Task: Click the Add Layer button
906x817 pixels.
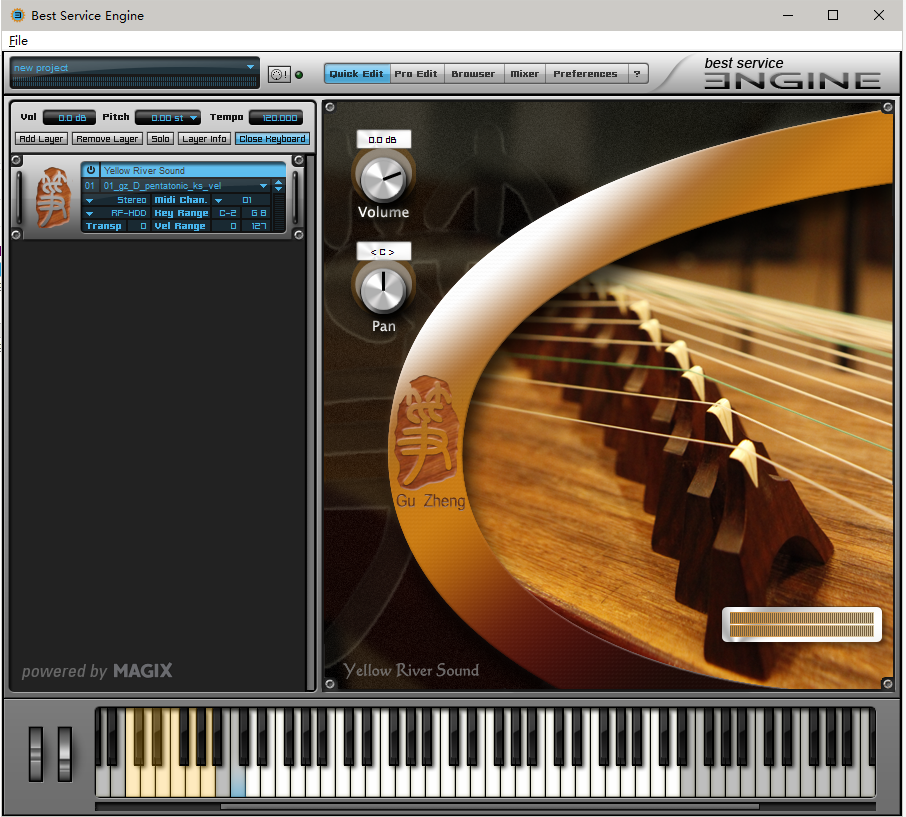Action: click(x=42, y=139)
